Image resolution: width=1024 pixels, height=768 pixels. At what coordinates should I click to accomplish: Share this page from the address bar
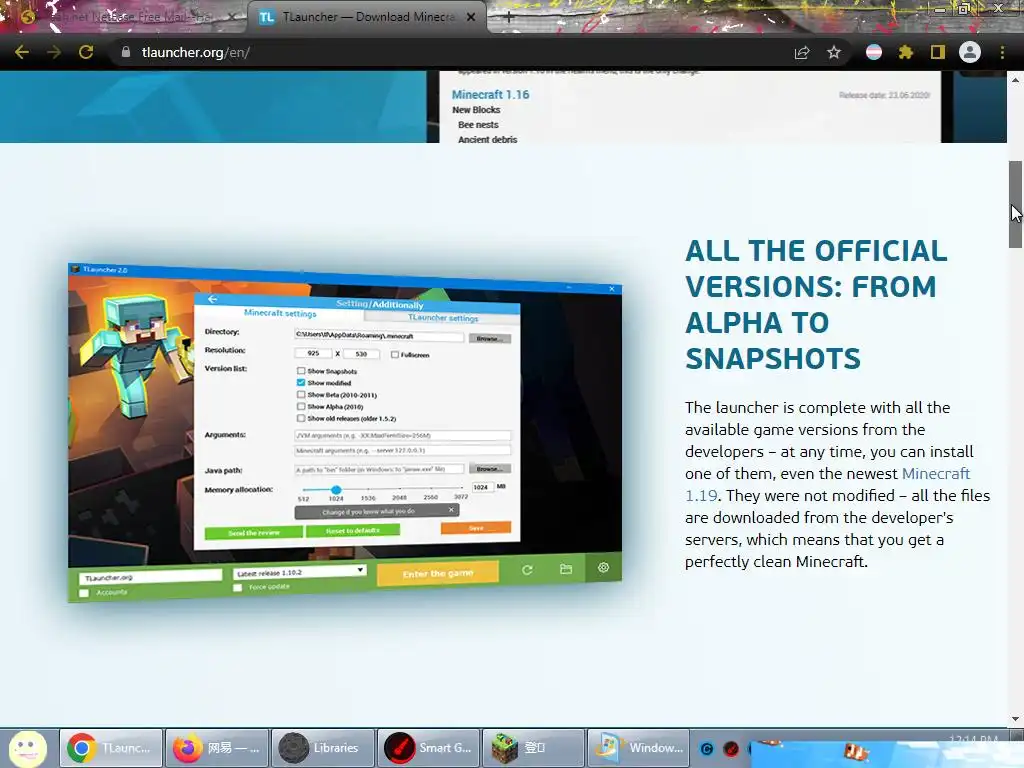[x=802, y=52]
